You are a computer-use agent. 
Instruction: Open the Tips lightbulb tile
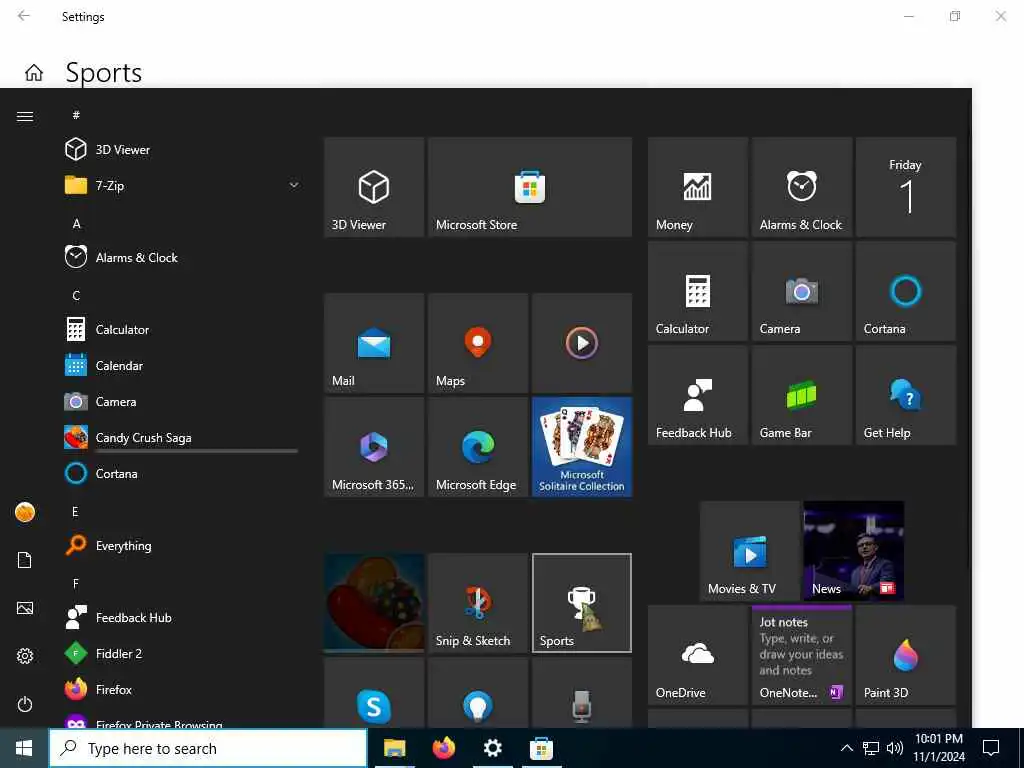tap(478, 693)
